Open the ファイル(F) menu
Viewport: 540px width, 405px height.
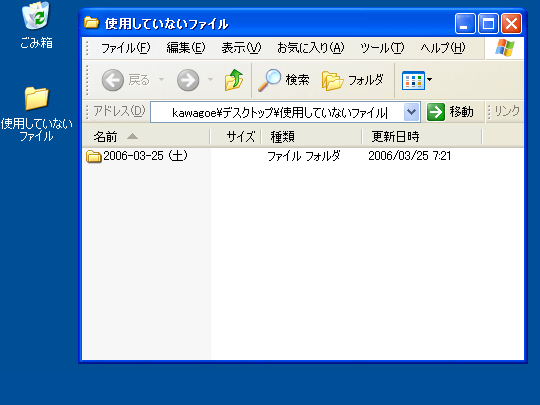[125, 48]
